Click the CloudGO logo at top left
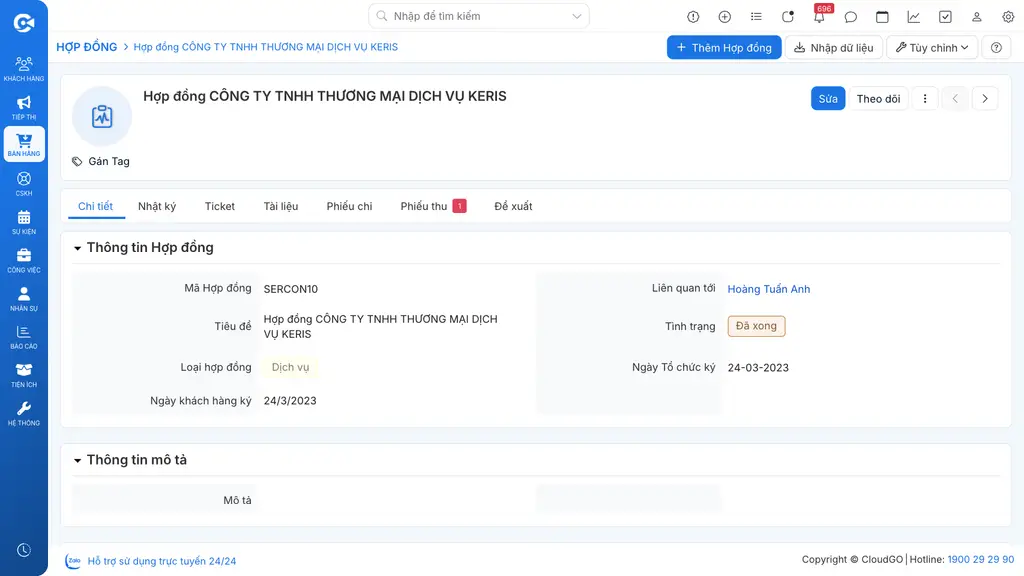Screen dimensions: 1024x576 tap(24, 23)
